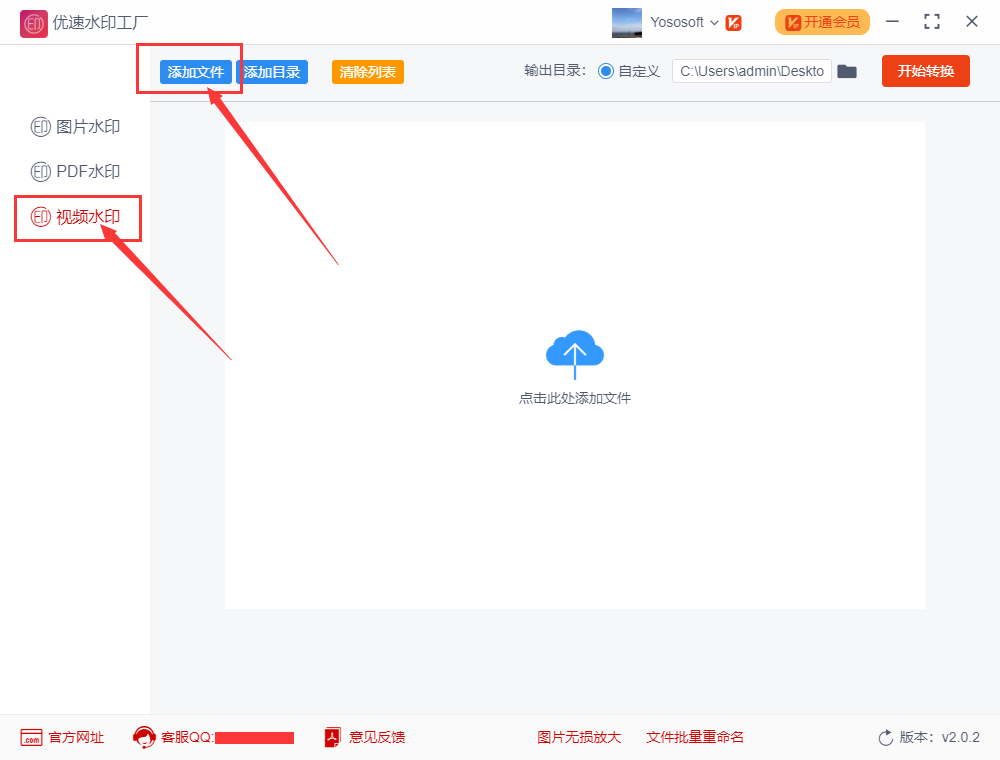Open the 图片无损放大 link
Viewport: 1000px width, 760px height.
point(579,737)
